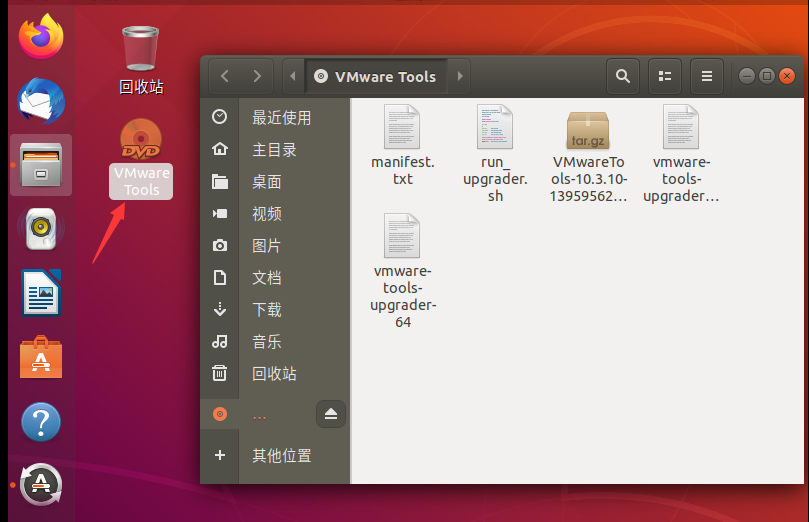This screenshot has height=522, width=809.
Task: Open the Files app in the dock
Action: tap(41, 165)
